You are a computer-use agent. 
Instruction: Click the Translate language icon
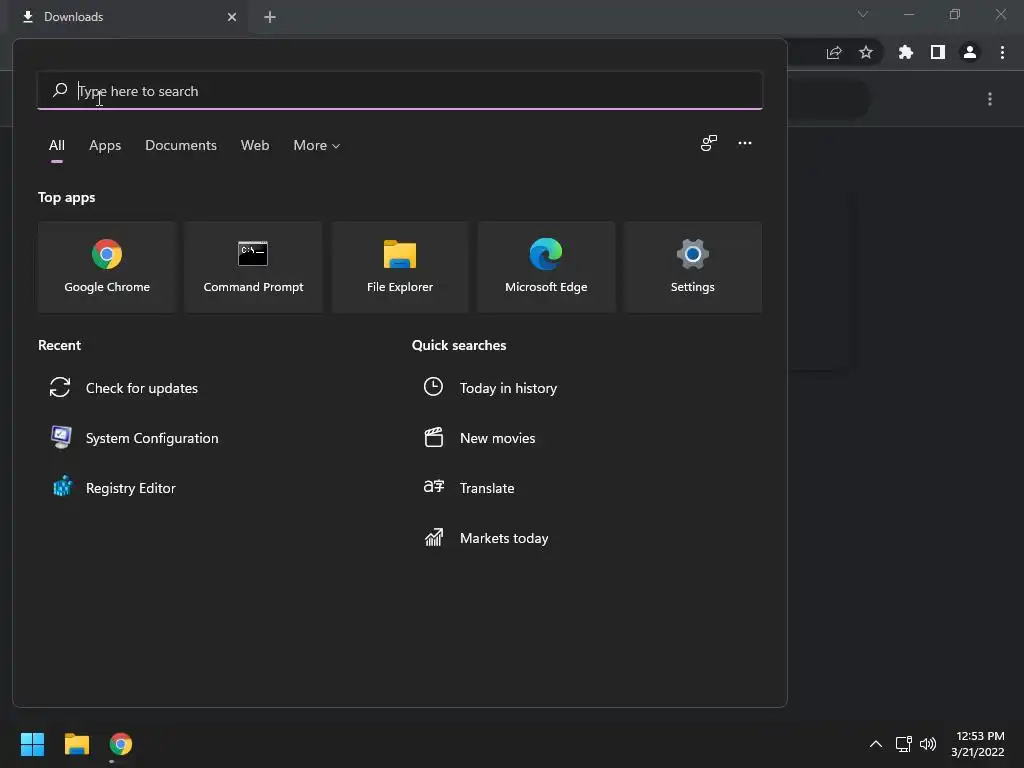tap(434, 487)
